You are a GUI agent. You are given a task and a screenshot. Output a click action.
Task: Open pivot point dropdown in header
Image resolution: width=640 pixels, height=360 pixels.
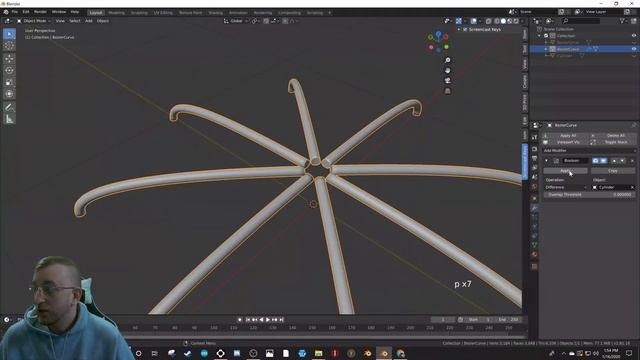tap(255, 21)
